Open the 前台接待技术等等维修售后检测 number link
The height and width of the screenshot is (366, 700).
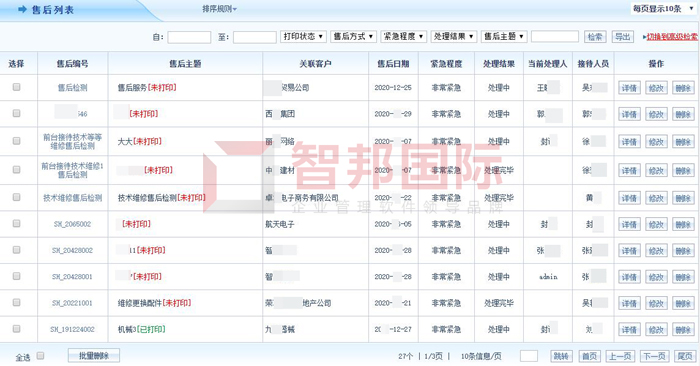click(72, 141)
